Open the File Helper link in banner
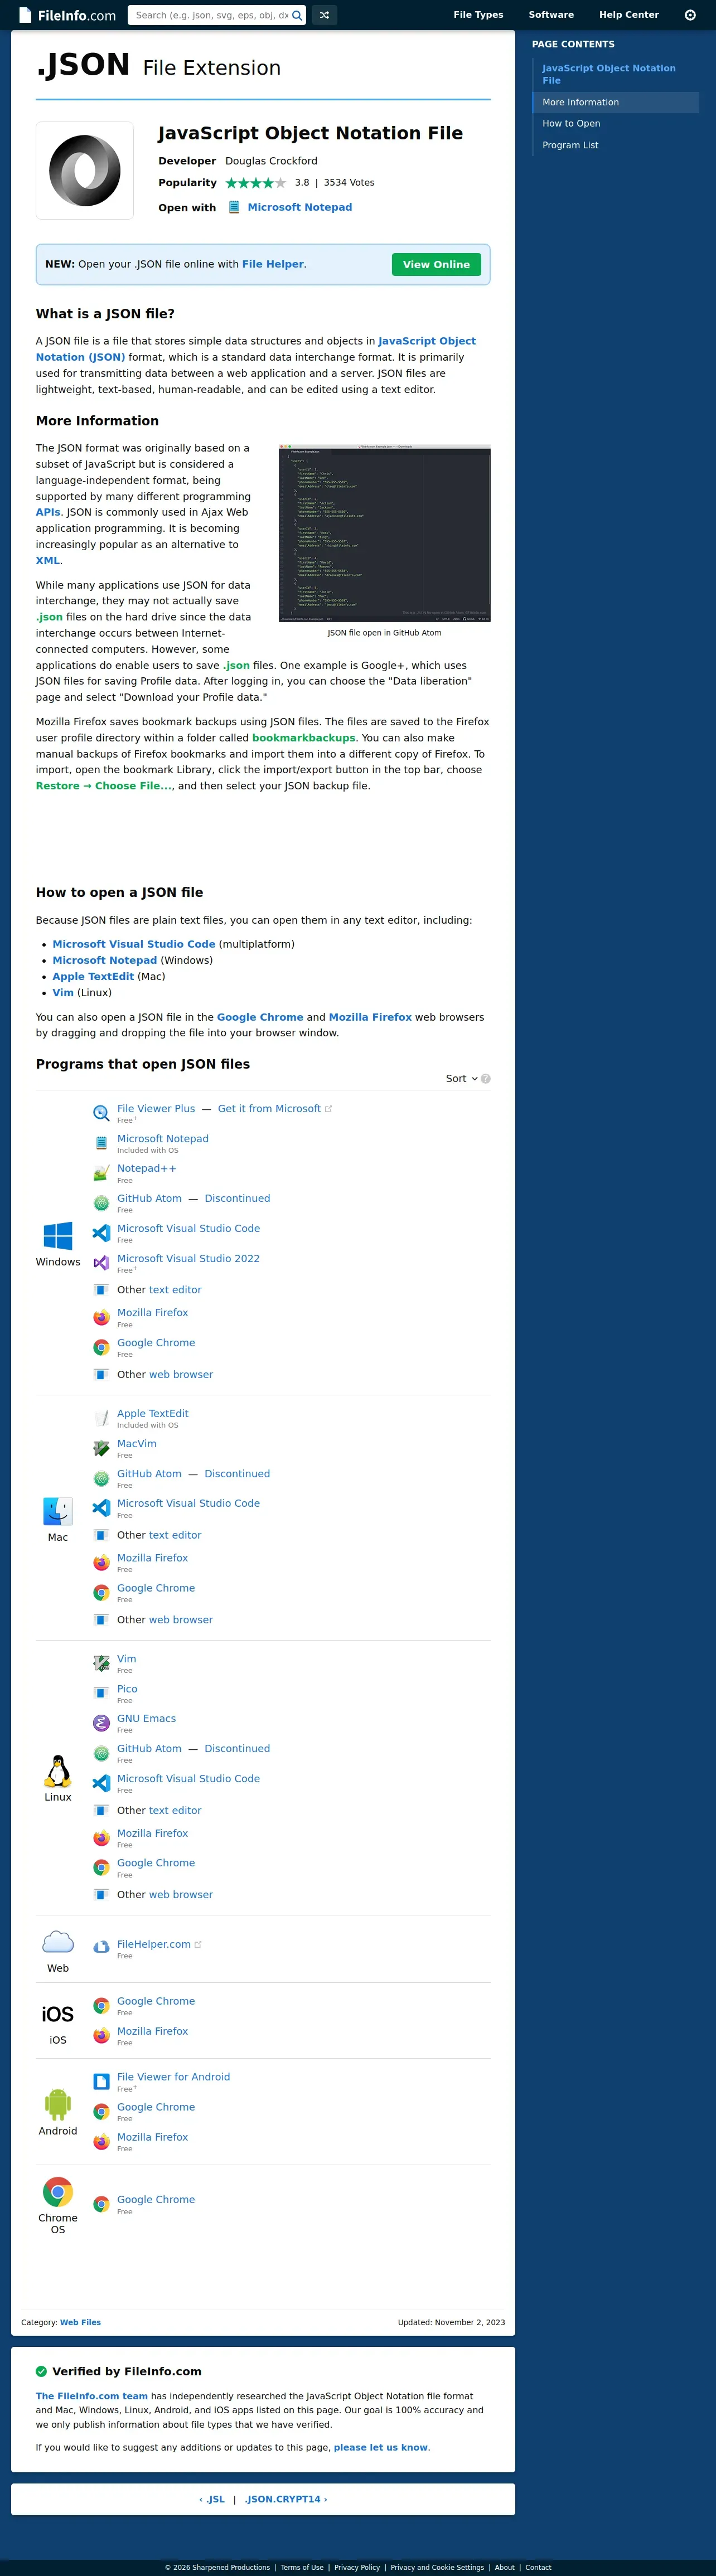The height and width of the screenshot is (2576, 716). pos(273,264)
